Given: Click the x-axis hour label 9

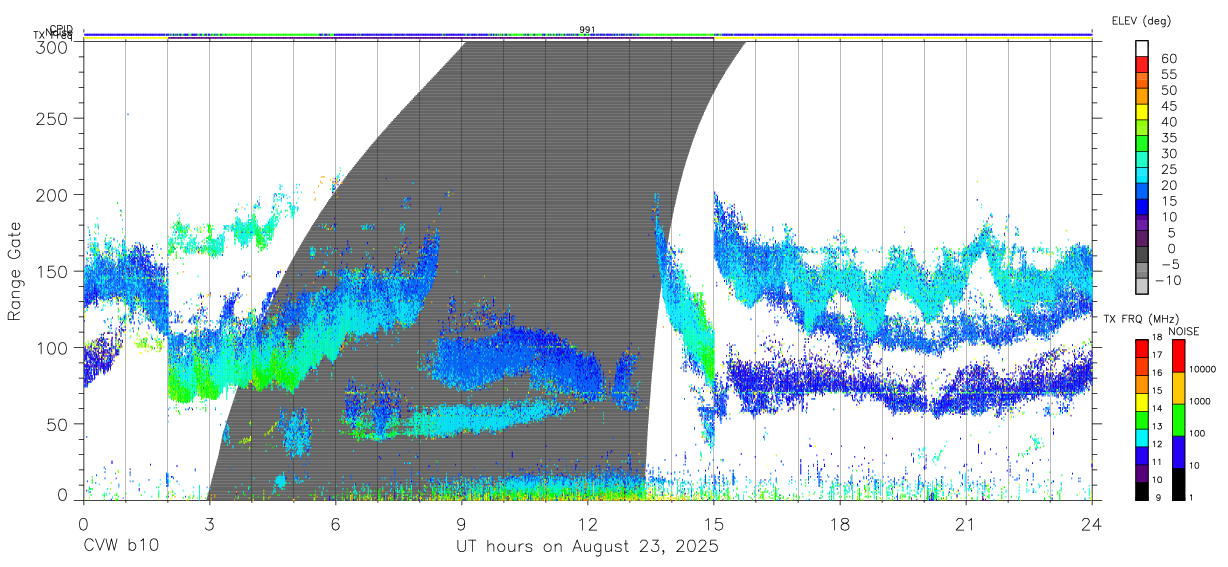Looking at the screenshot, I should [x=461, y=525].
